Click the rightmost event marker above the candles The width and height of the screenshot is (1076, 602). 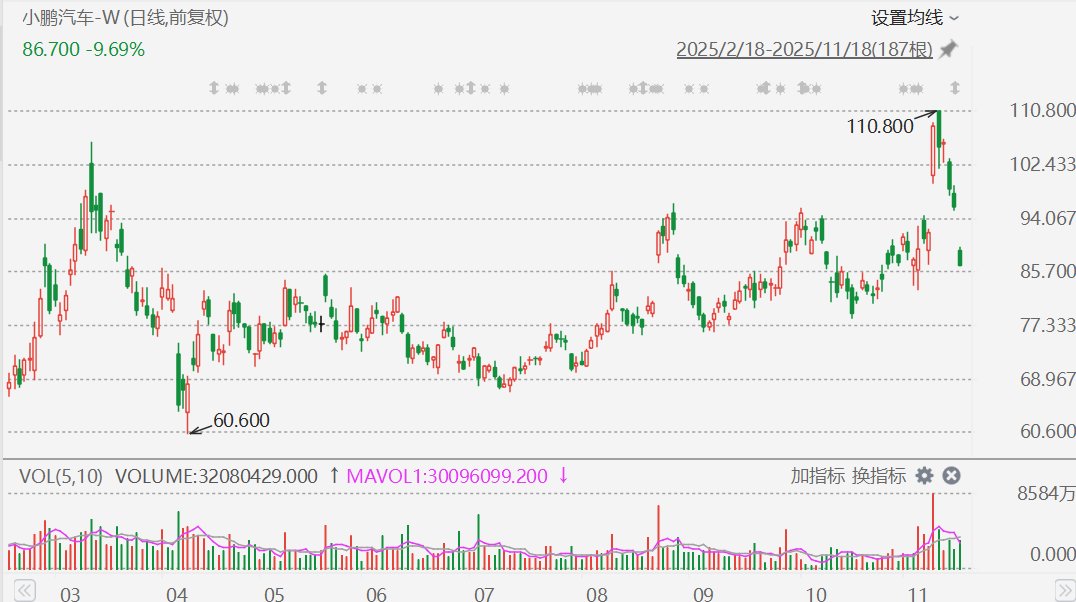pyautogui.click(x=954, y=88)
